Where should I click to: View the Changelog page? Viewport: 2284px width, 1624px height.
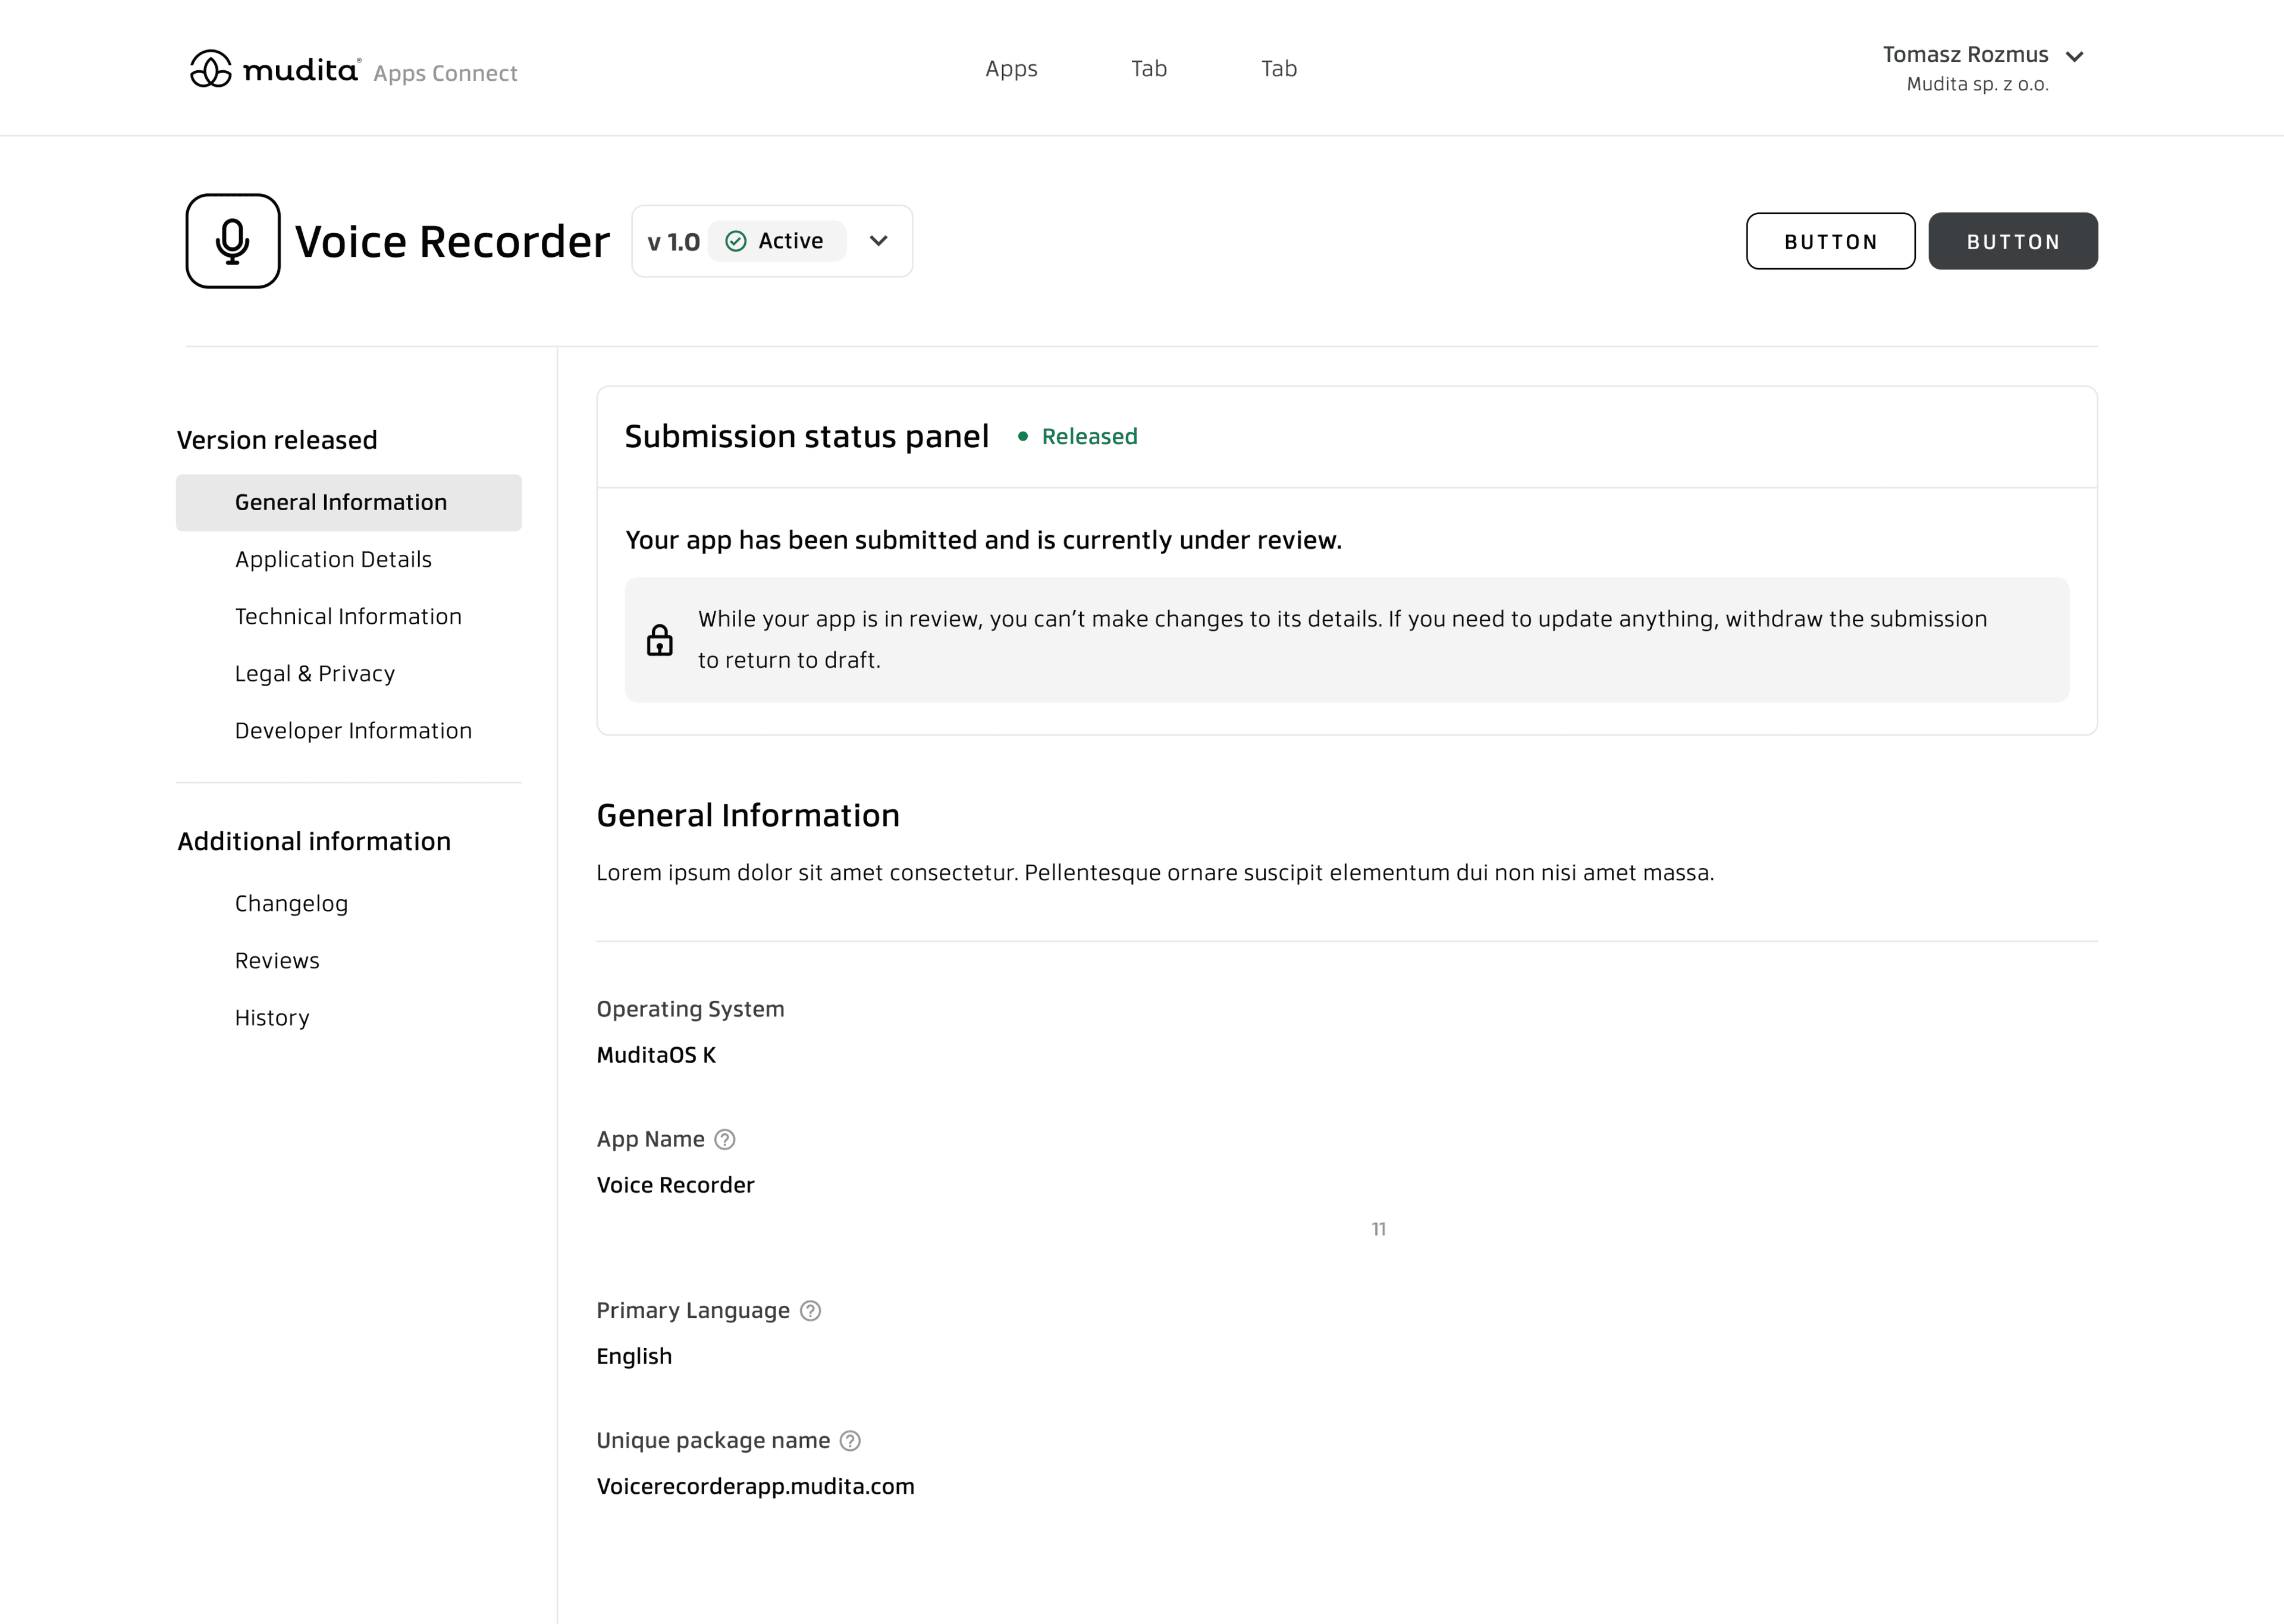[x=291, y=904]
